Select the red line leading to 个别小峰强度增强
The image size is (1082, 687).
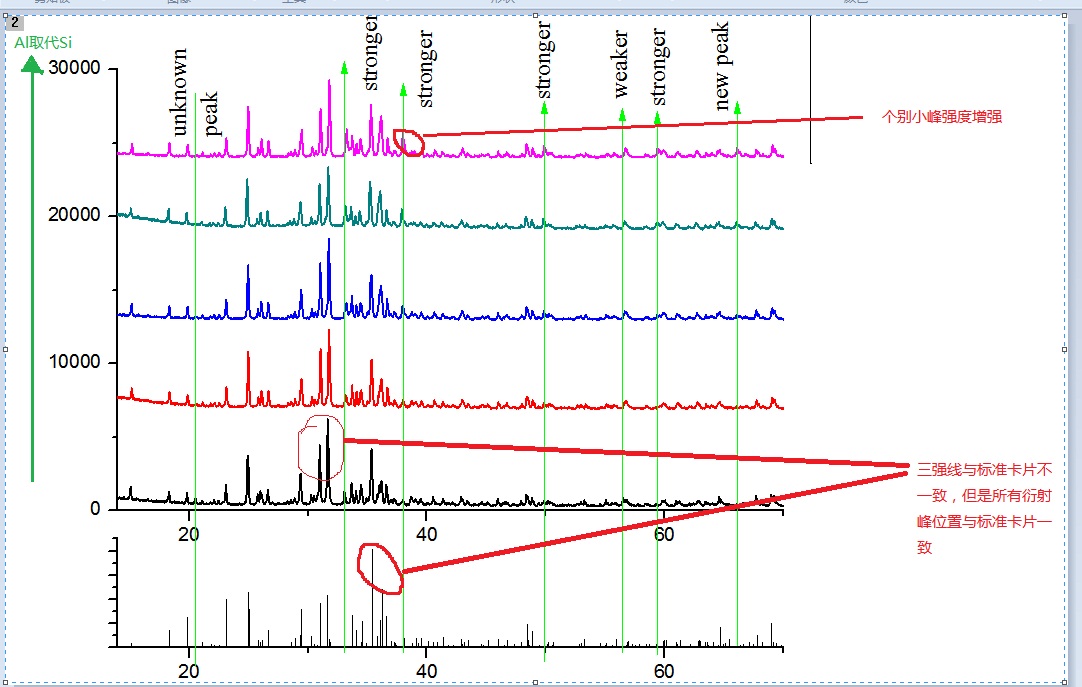[x=642, y=127]
